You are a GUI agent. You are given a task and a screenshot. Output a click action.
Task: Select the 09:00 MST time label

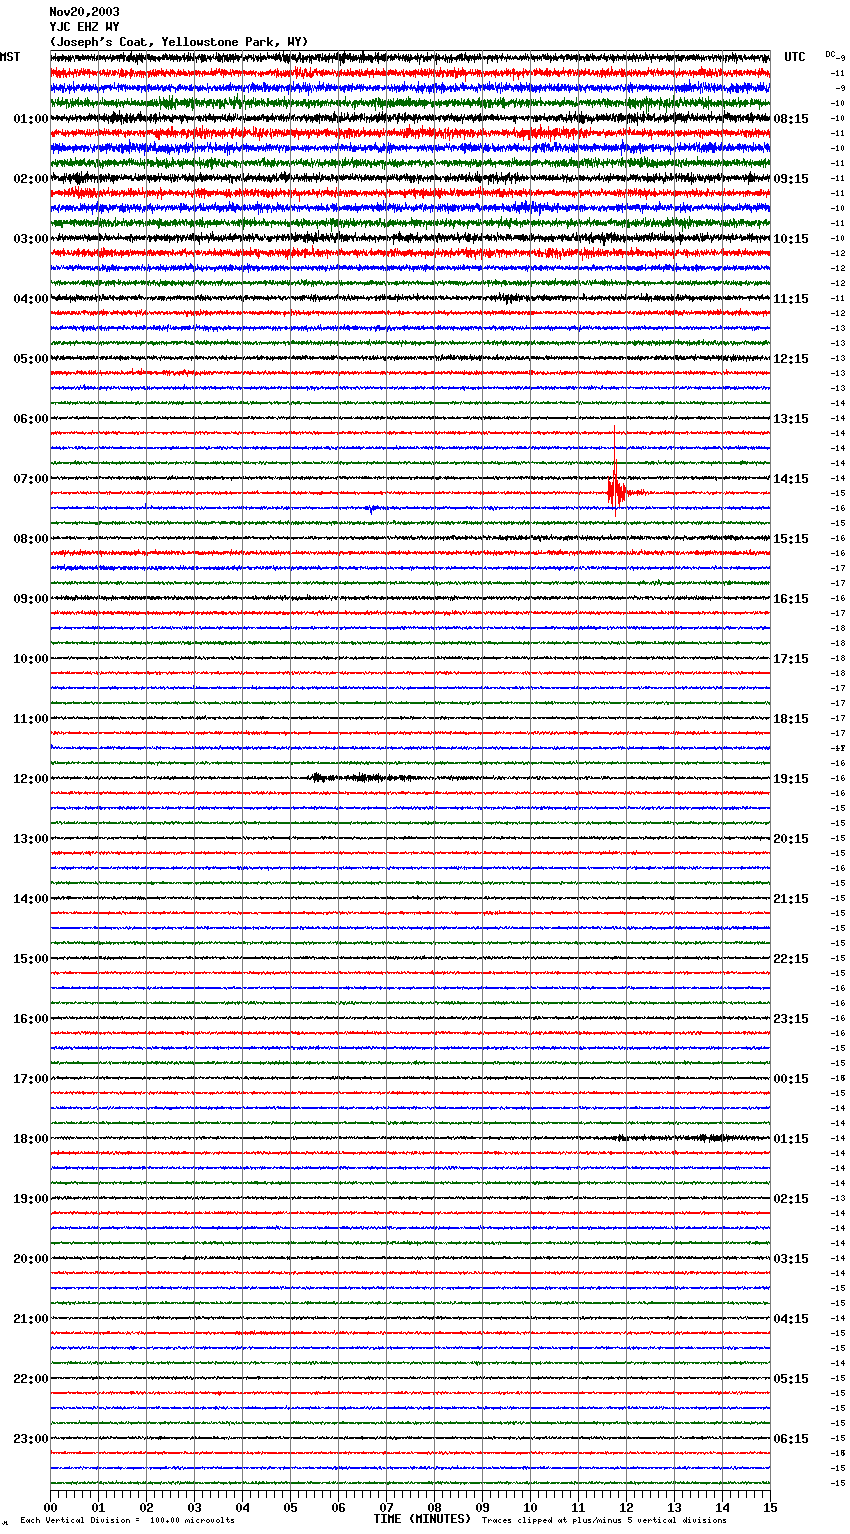31,599
